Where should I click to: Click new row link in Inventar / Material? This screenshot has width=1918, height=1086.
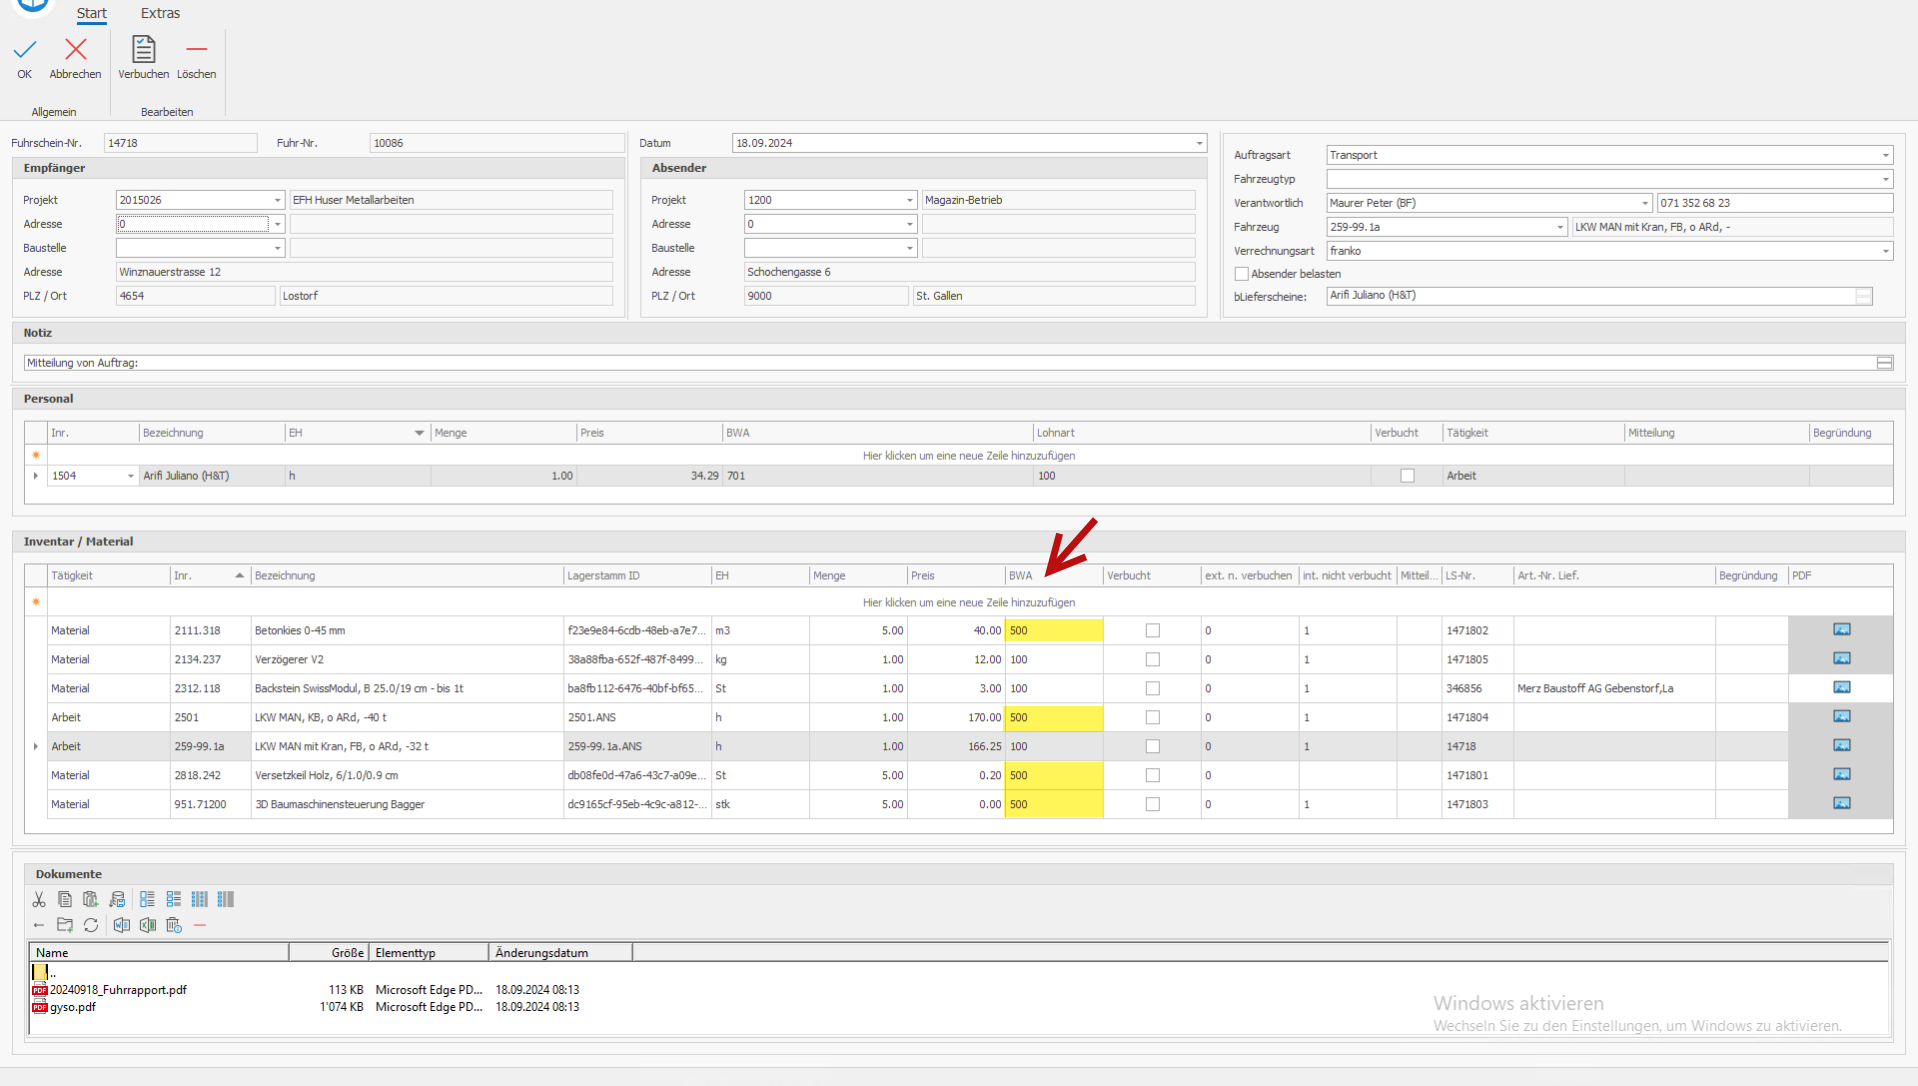(968, 603)
